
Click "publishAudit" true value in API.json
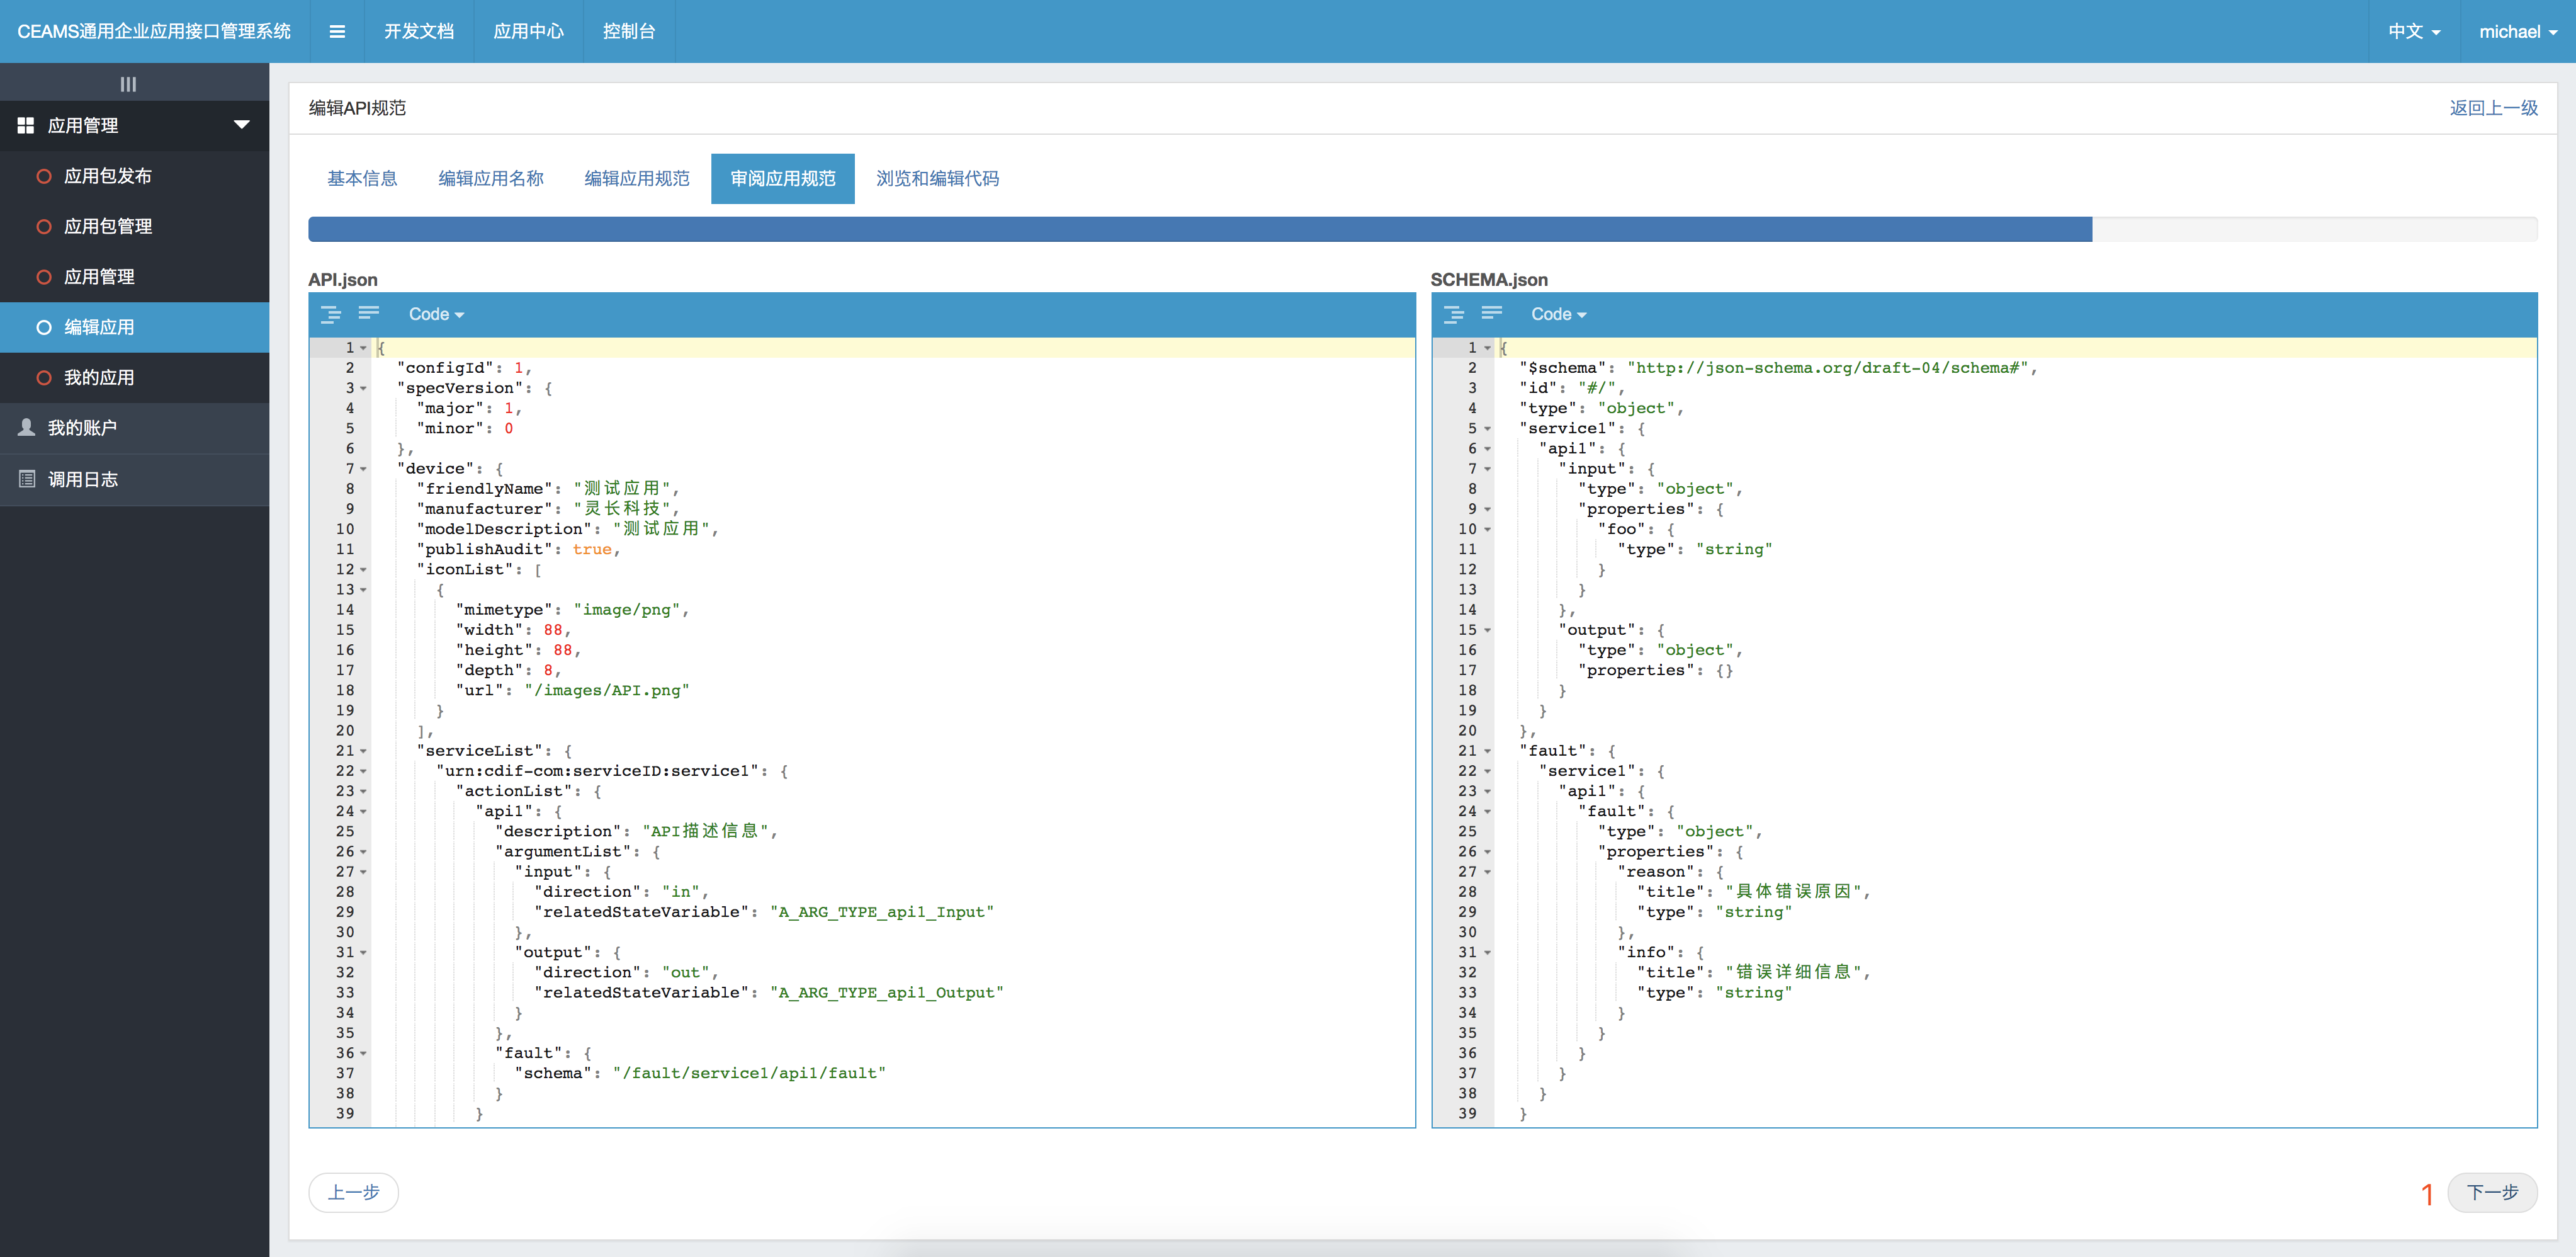592,550
